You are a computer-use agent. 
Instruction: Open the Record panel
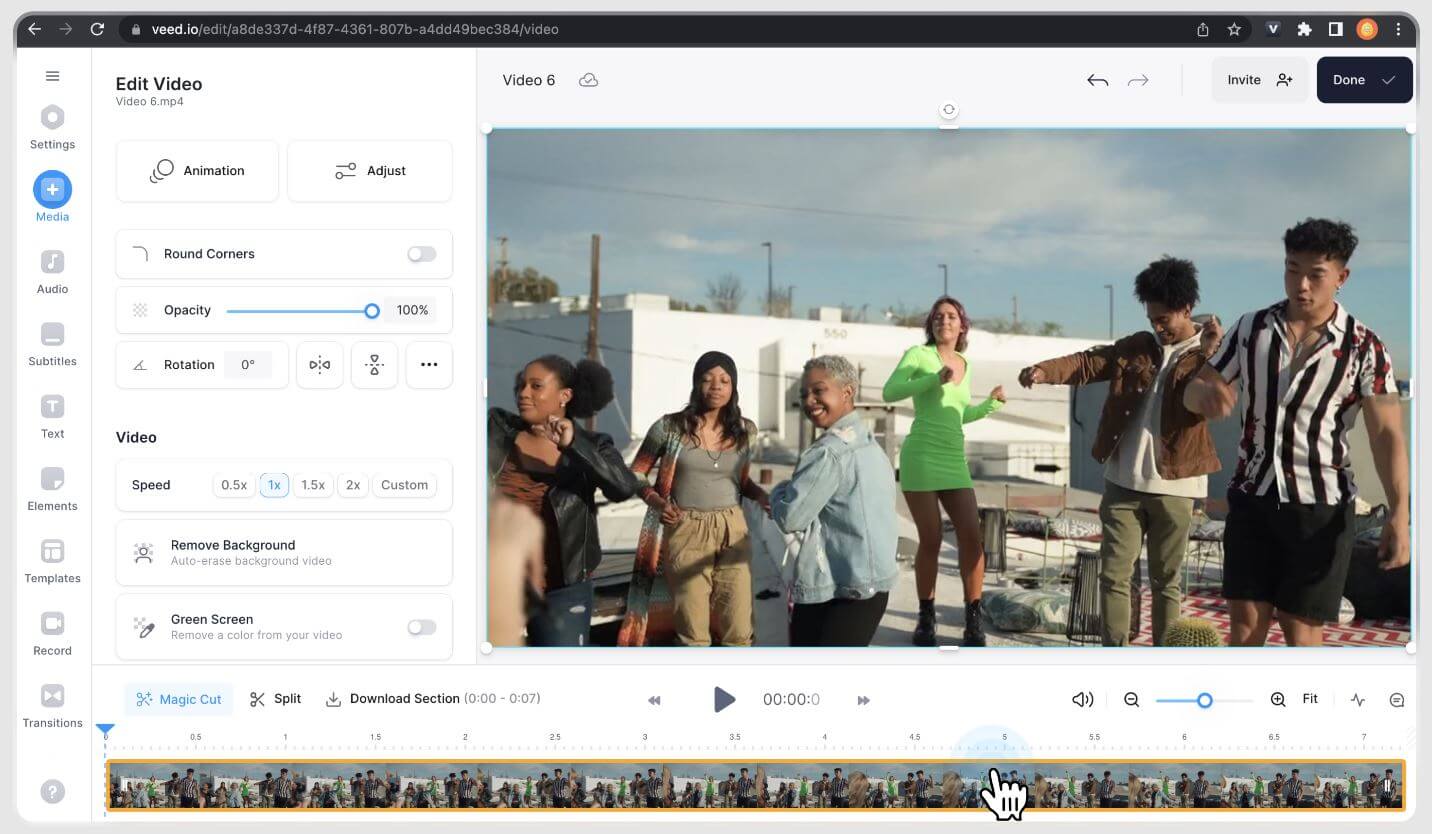pyautogui.click(x=52, y=634)
